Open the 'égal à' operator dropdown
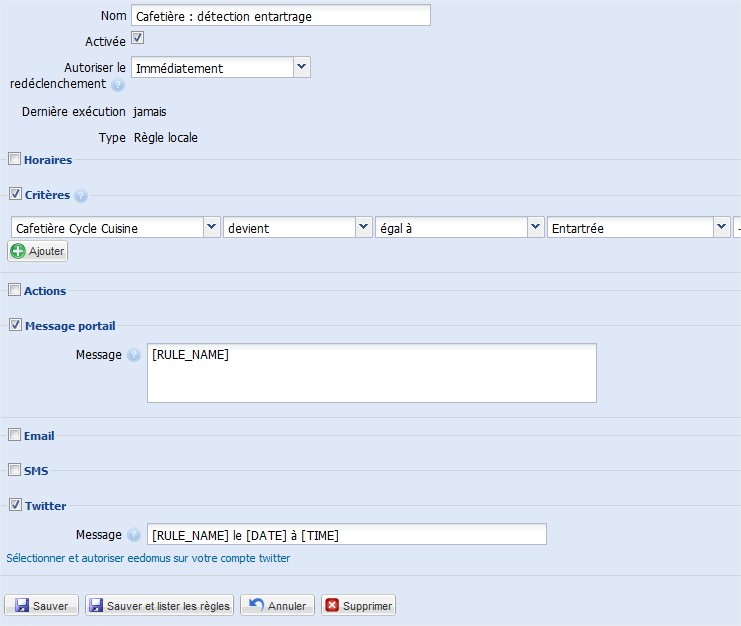This screenshot has width=741, height=626. (x=535, y=227)
